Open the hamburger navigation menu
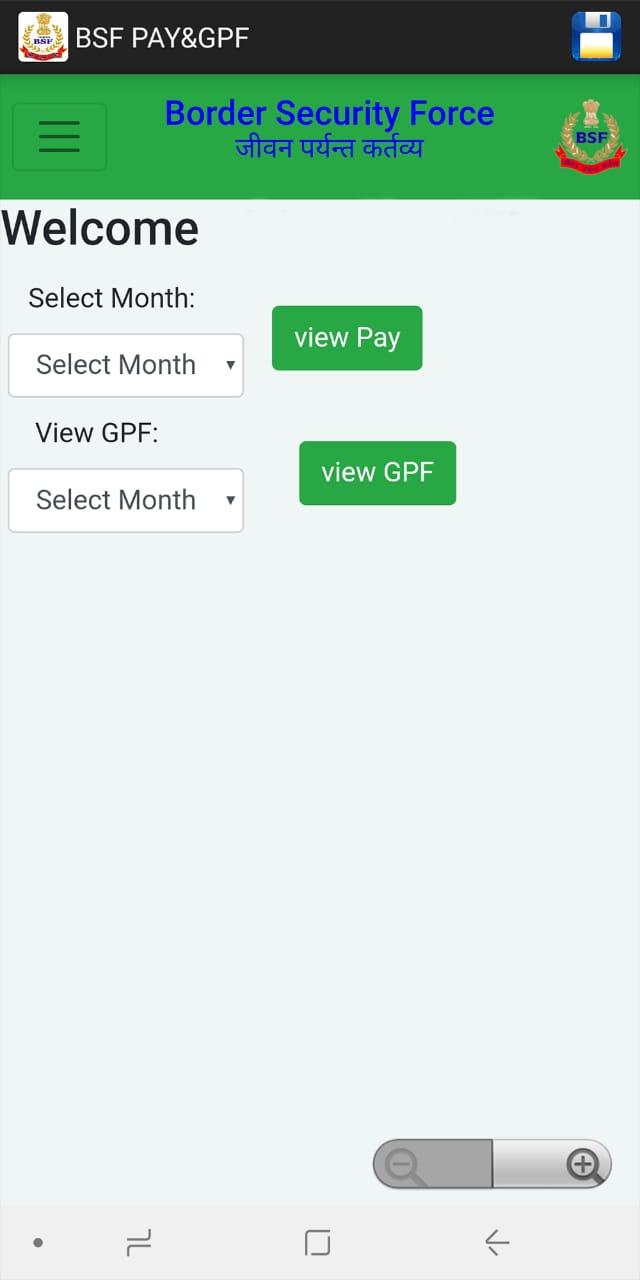Image resolution: width=640 pixels, height=1280 pixels. pos(60,136)
